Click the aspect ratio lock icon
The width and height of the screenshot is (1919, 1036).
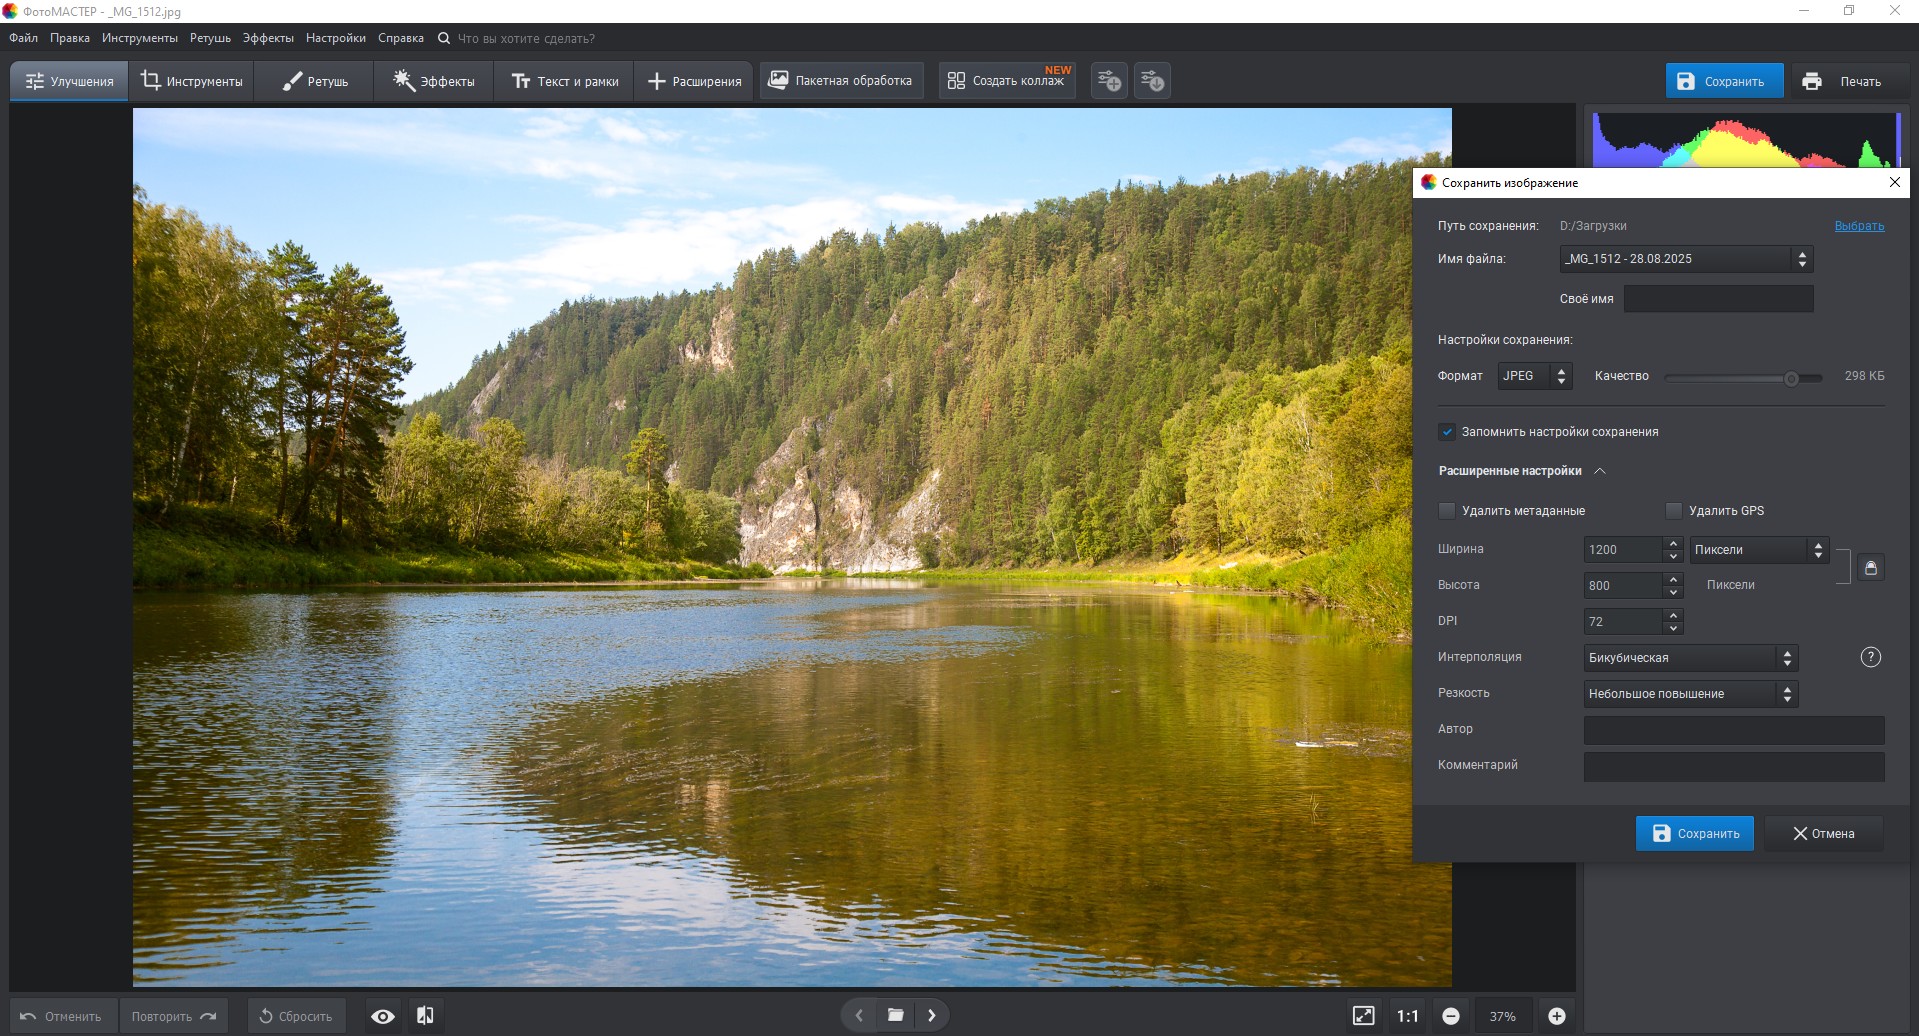[1870, 568]
